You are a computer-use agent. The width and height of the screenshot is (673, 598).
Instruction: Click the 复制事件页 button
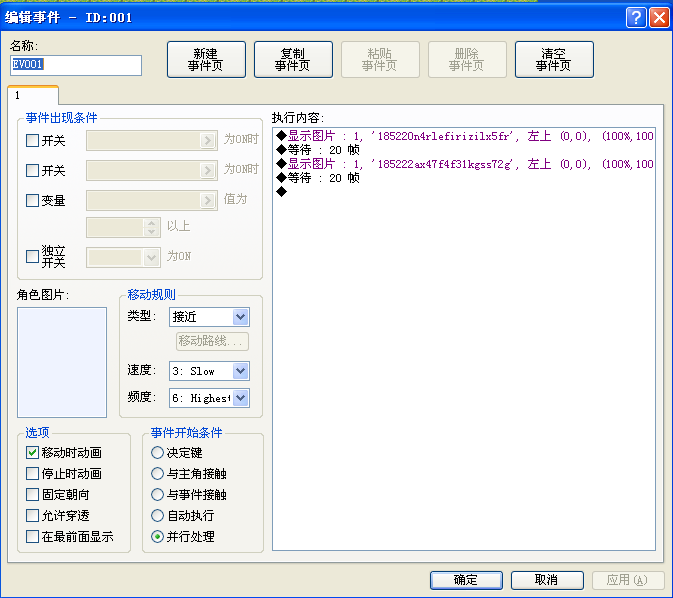293,59
